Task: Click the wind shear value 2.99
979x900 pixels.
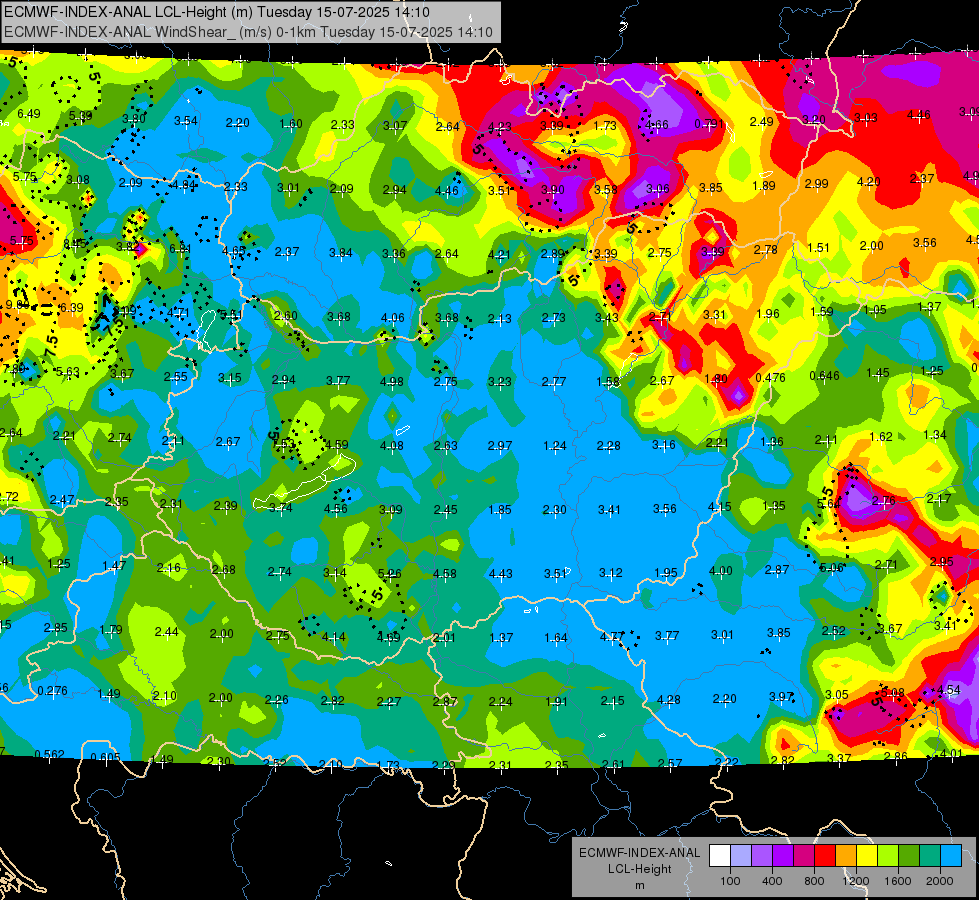Action: tap(817, 183)
